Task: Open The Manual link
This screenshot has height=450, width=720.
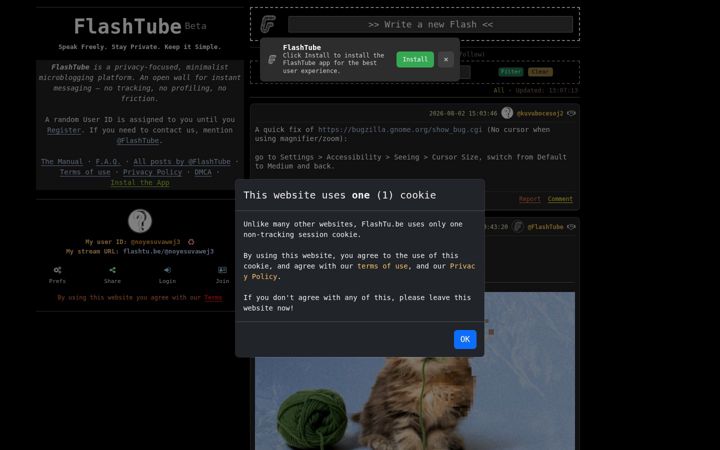Action: [x=62, y=162]
